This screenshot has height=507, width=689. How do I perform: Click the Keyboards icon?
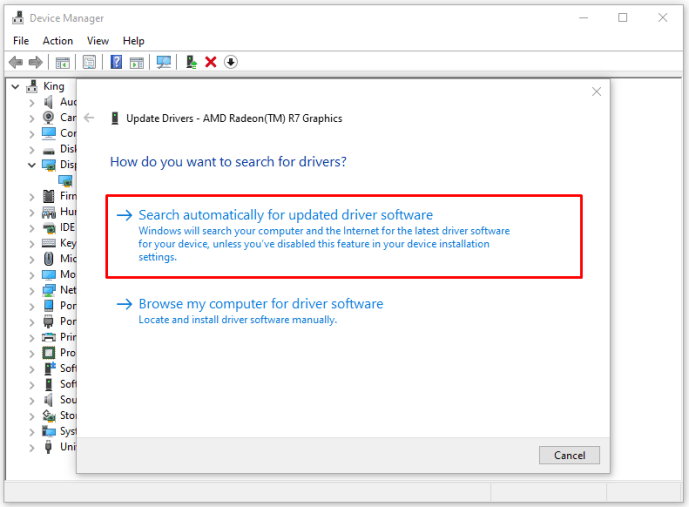point(48,243)
